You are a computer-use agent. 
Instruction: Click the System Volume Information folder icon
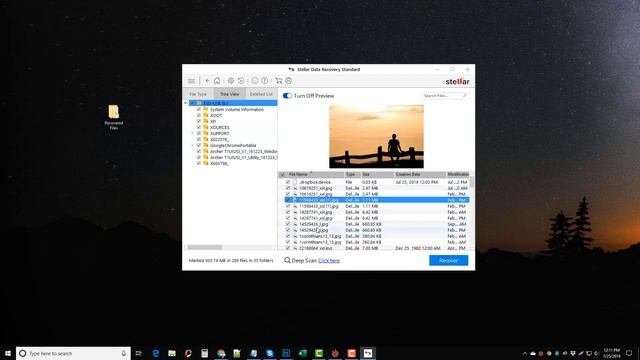tap(206, 109)
